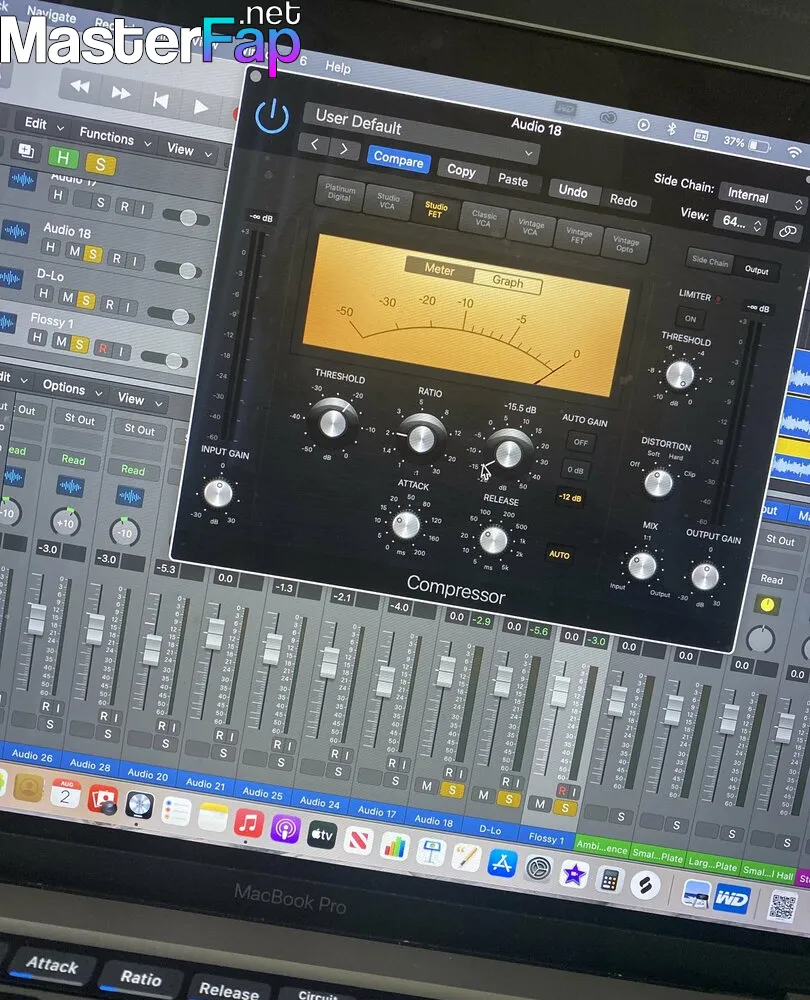This screenshot has width=810, height=1000.
Task: Open the Podcasts app in the Dock
Action: pos(285,829)
